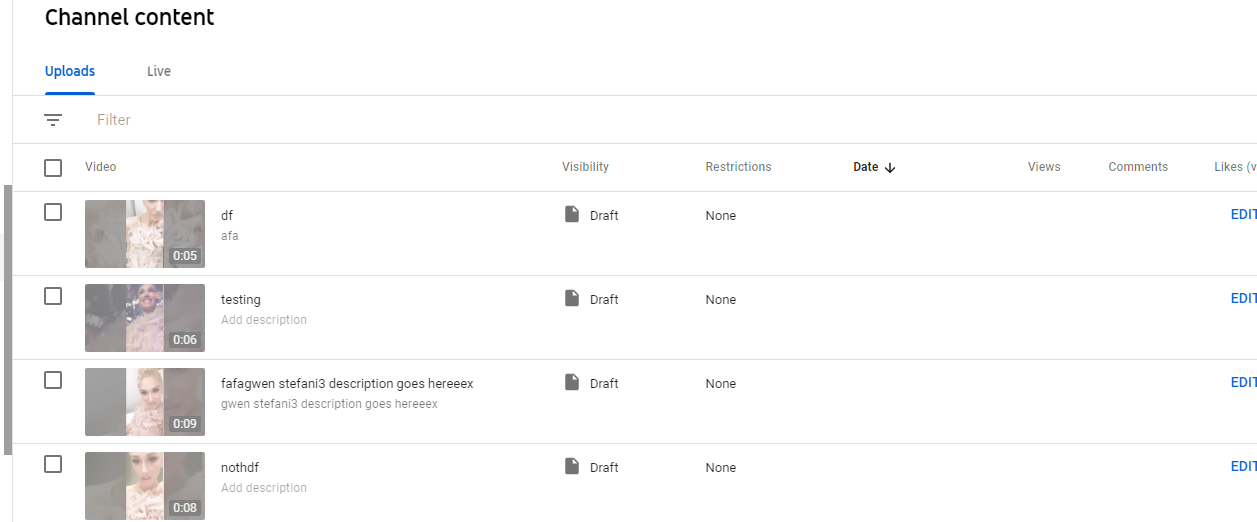Click the Comments column header

pyautogui.click(x=1138, y=167)
